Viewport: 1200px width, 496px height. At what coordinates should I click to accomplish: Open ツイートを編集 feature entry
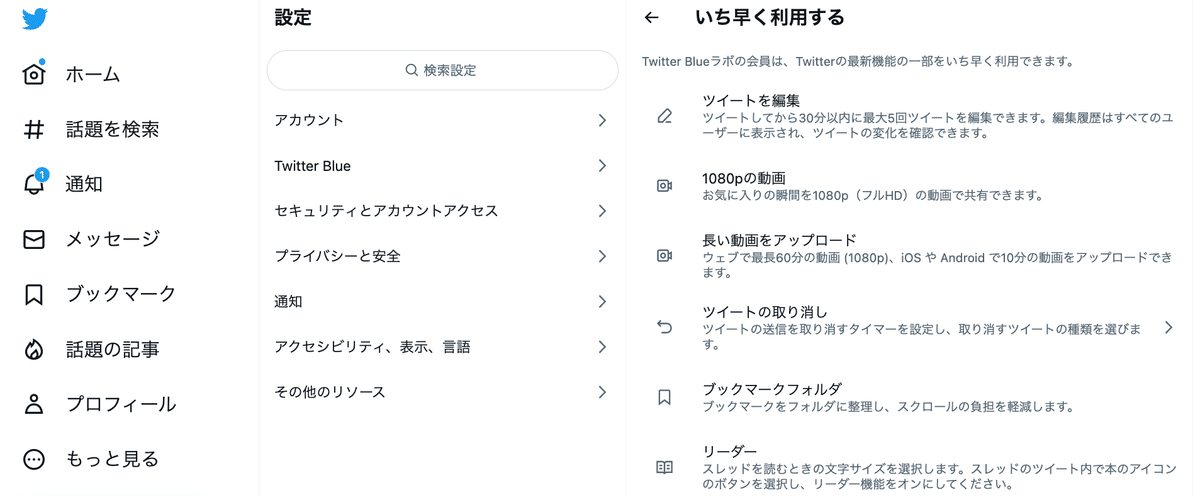tap(910, 115)
